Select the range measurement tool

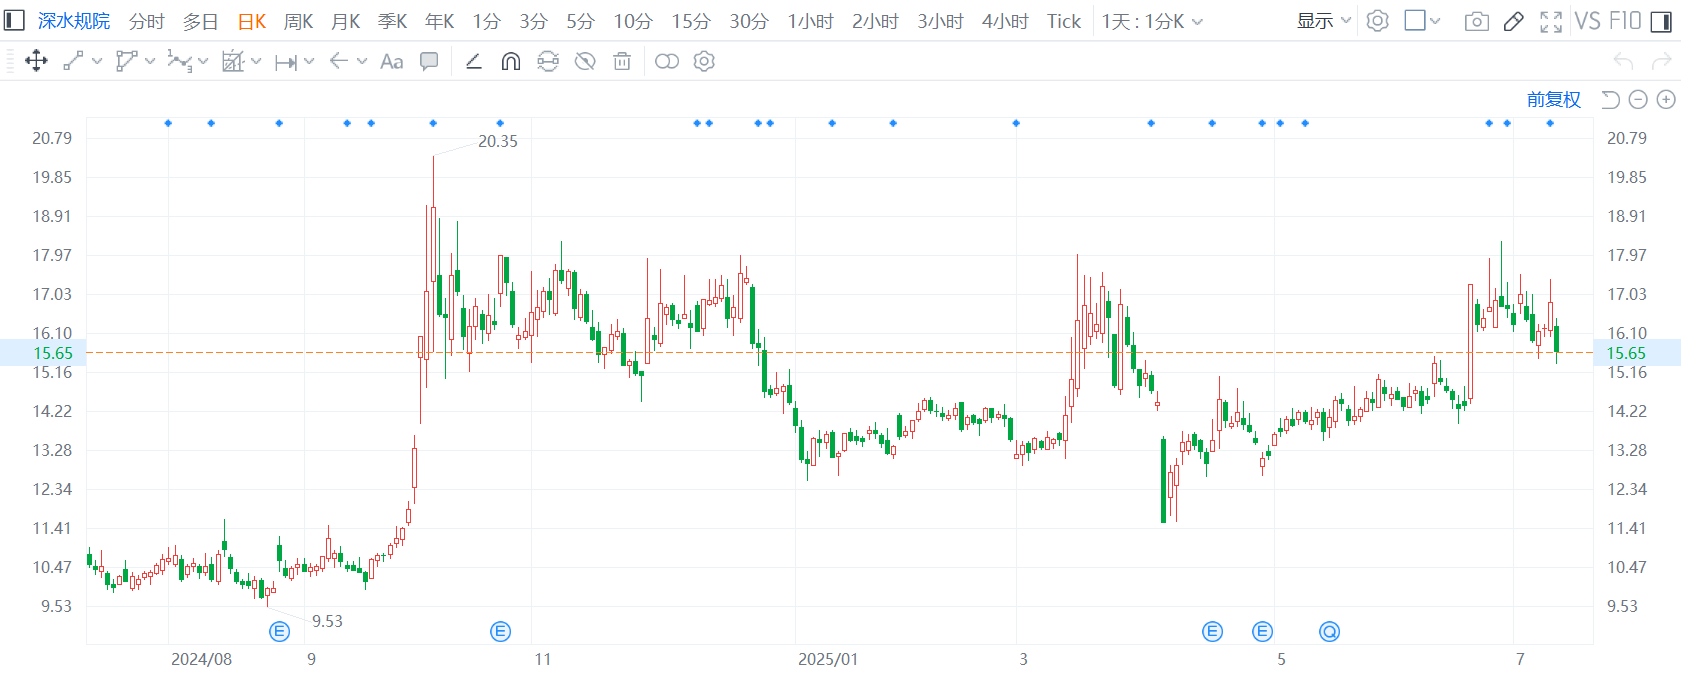pos(285,62)
